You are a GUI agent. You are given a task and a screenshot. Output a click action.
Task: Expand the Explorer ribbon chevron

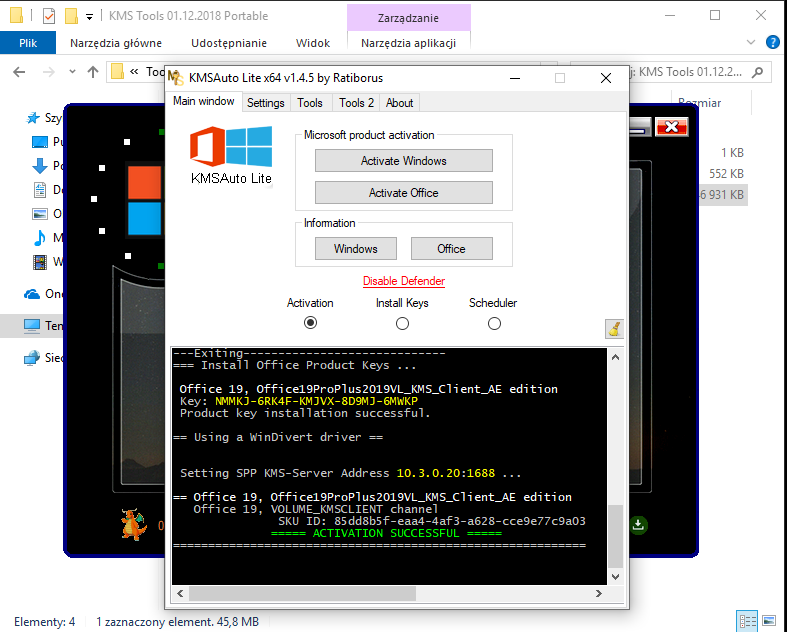point(751,43)
